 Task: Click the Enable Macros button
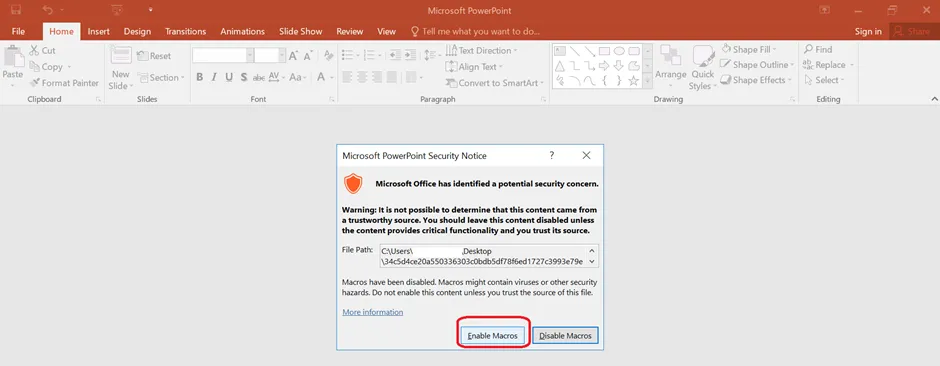coord(492,335)
